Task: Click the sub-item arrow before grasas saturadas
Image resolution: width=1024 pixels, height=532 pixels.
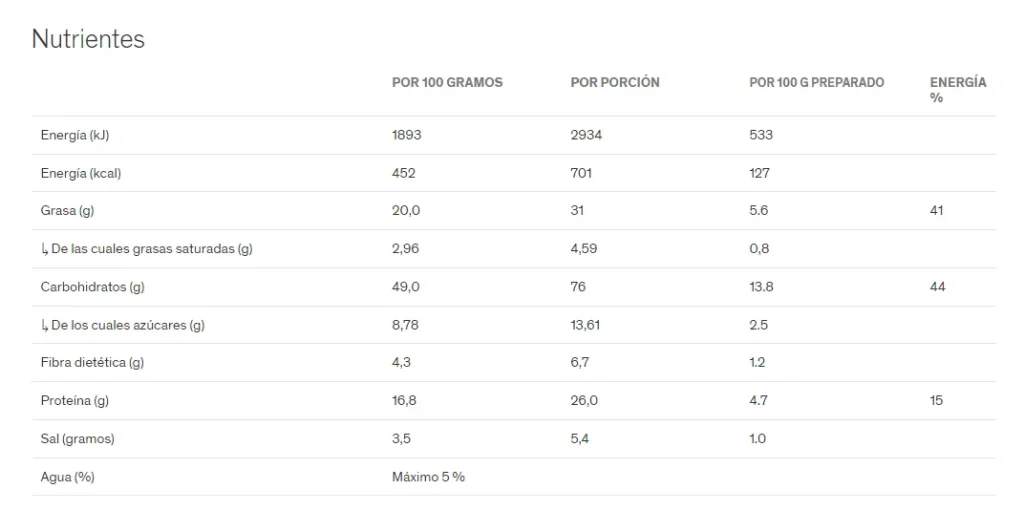Action: tap(44, 249)
